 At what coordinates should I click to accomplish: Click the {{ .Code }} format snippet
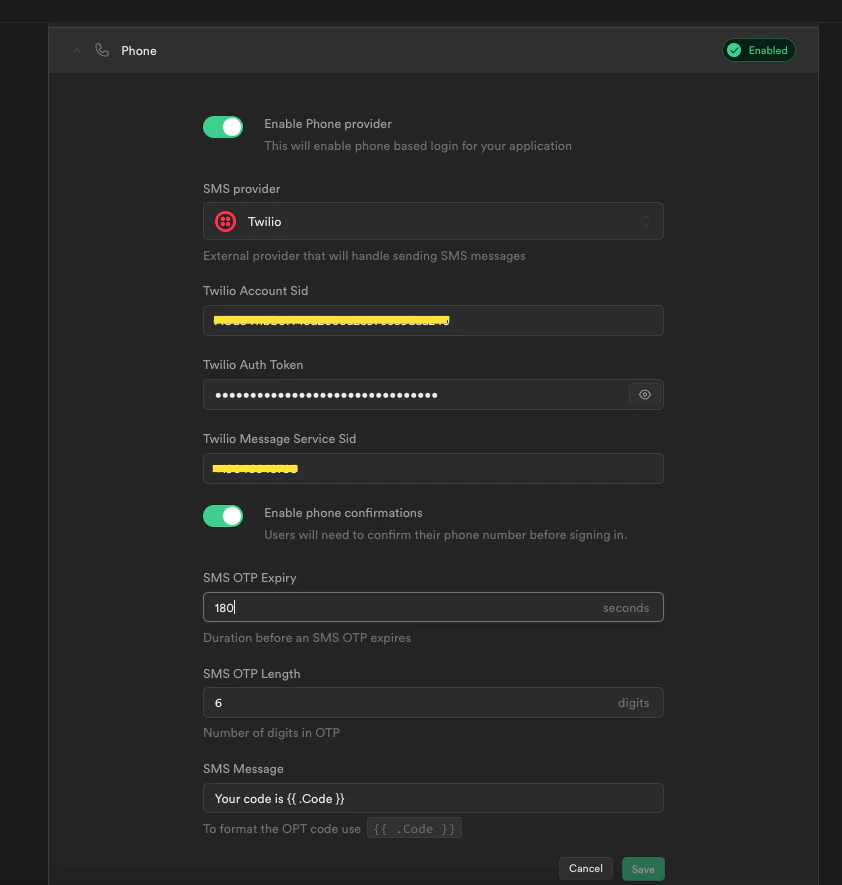pyautogui.click(x=414, y=828)
